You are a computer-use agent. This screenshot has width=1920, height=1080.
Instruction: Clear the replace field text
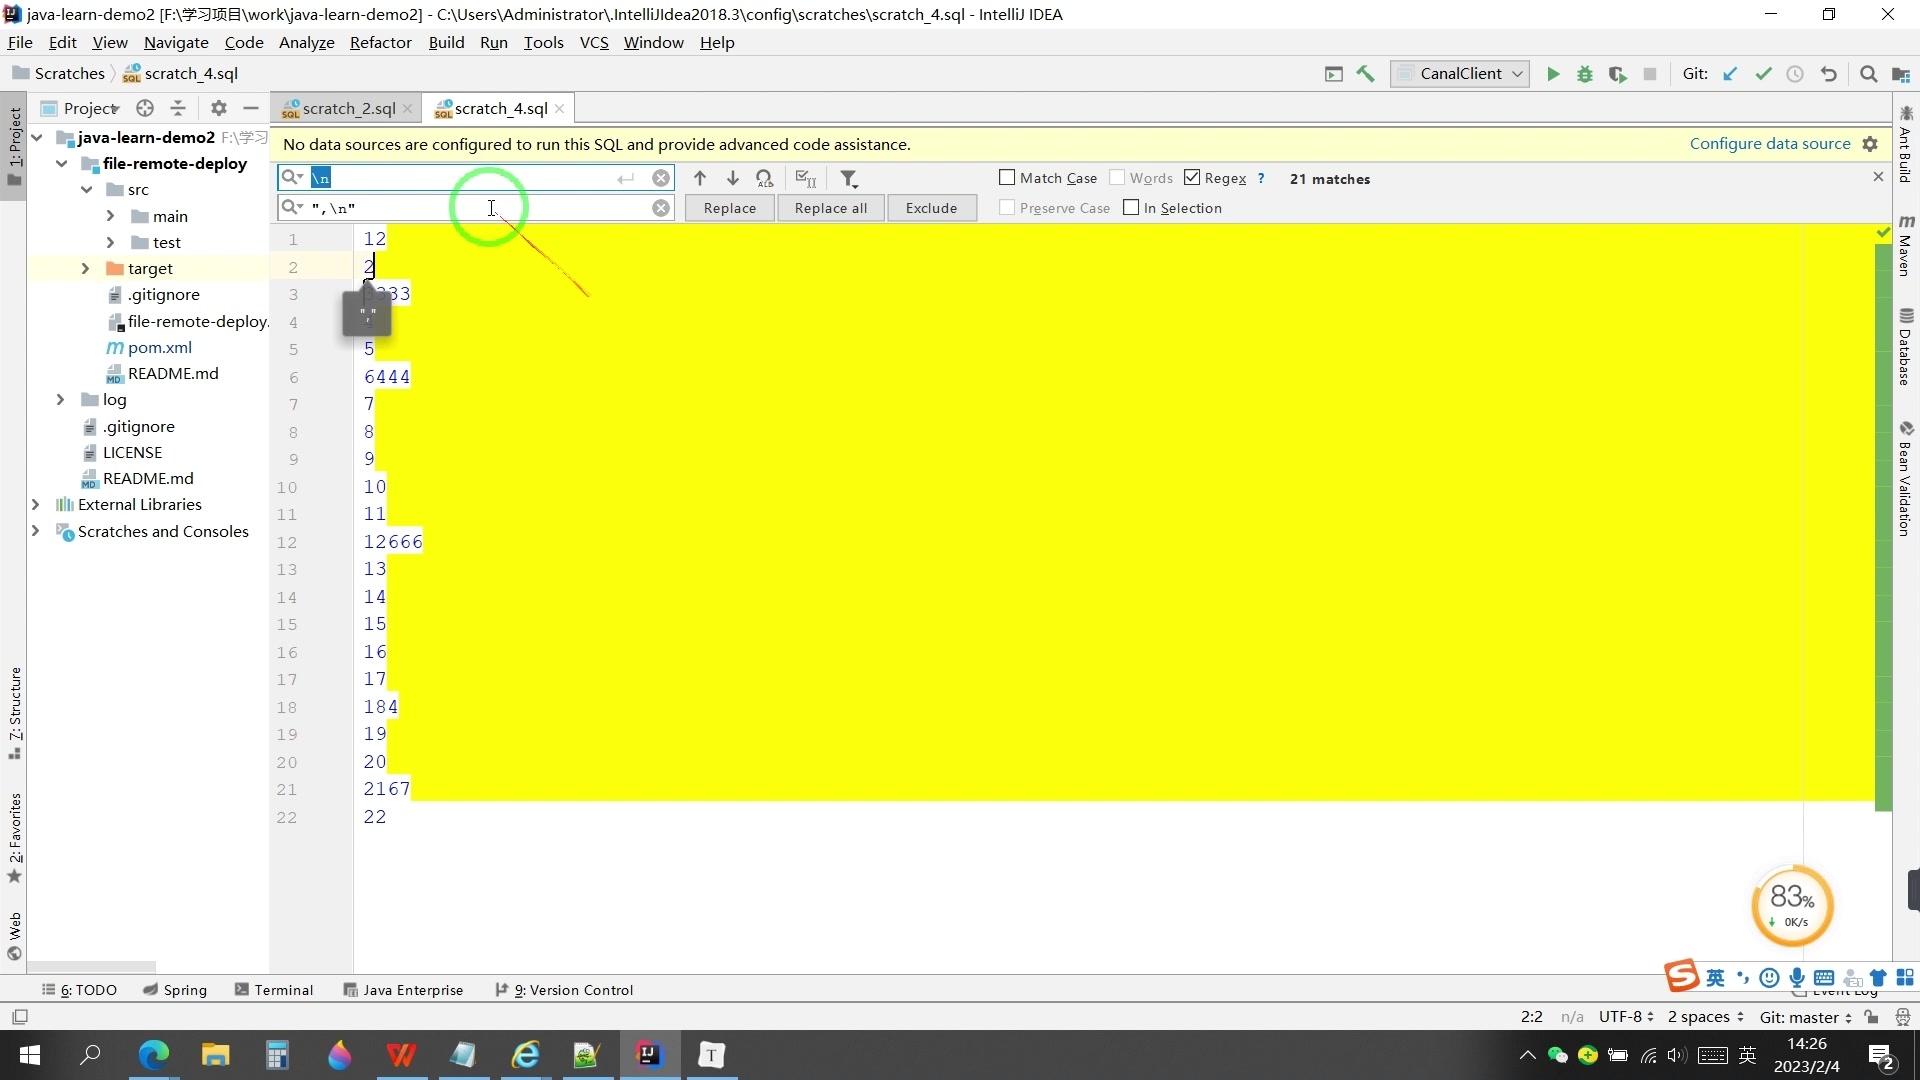pos(661,208)
